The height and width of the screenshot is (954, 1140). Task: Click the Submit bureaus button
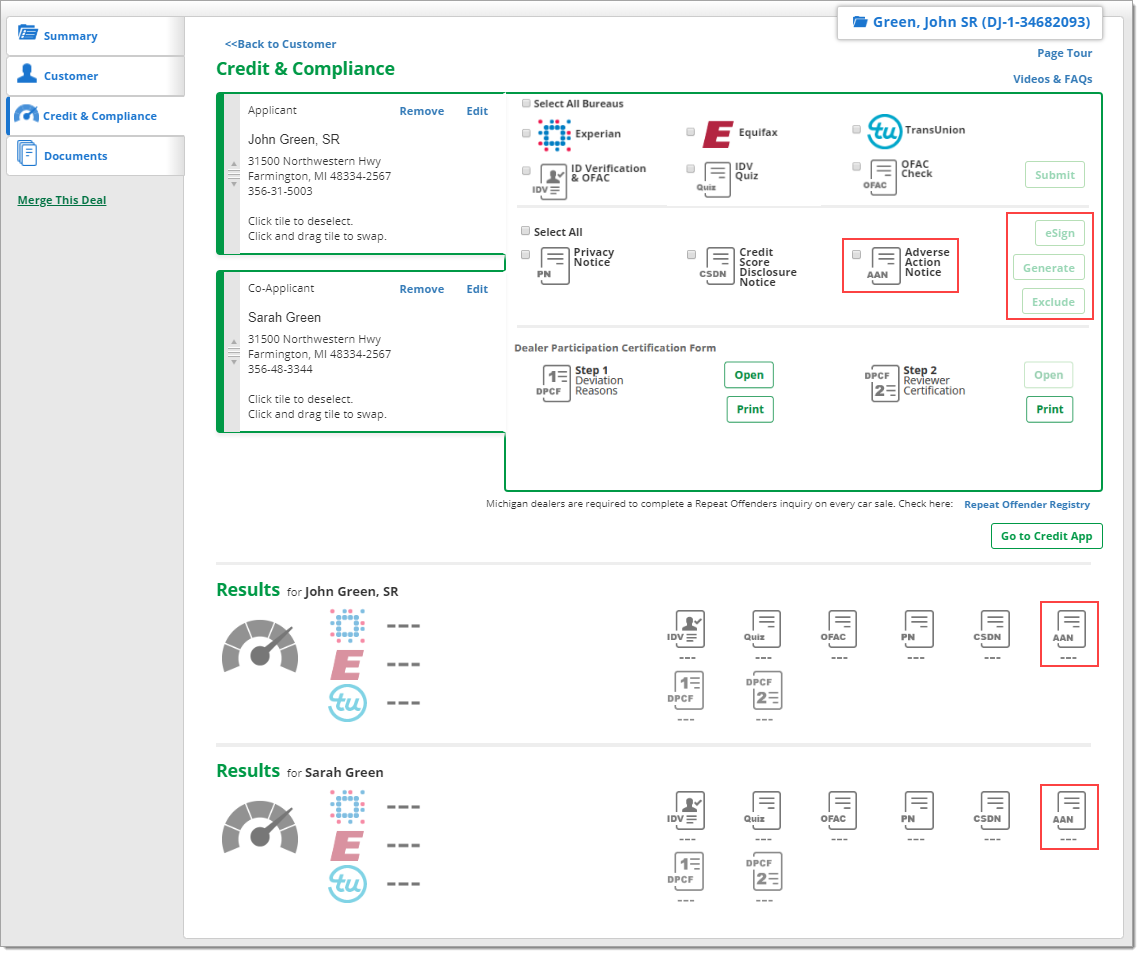pos(1054,175)
